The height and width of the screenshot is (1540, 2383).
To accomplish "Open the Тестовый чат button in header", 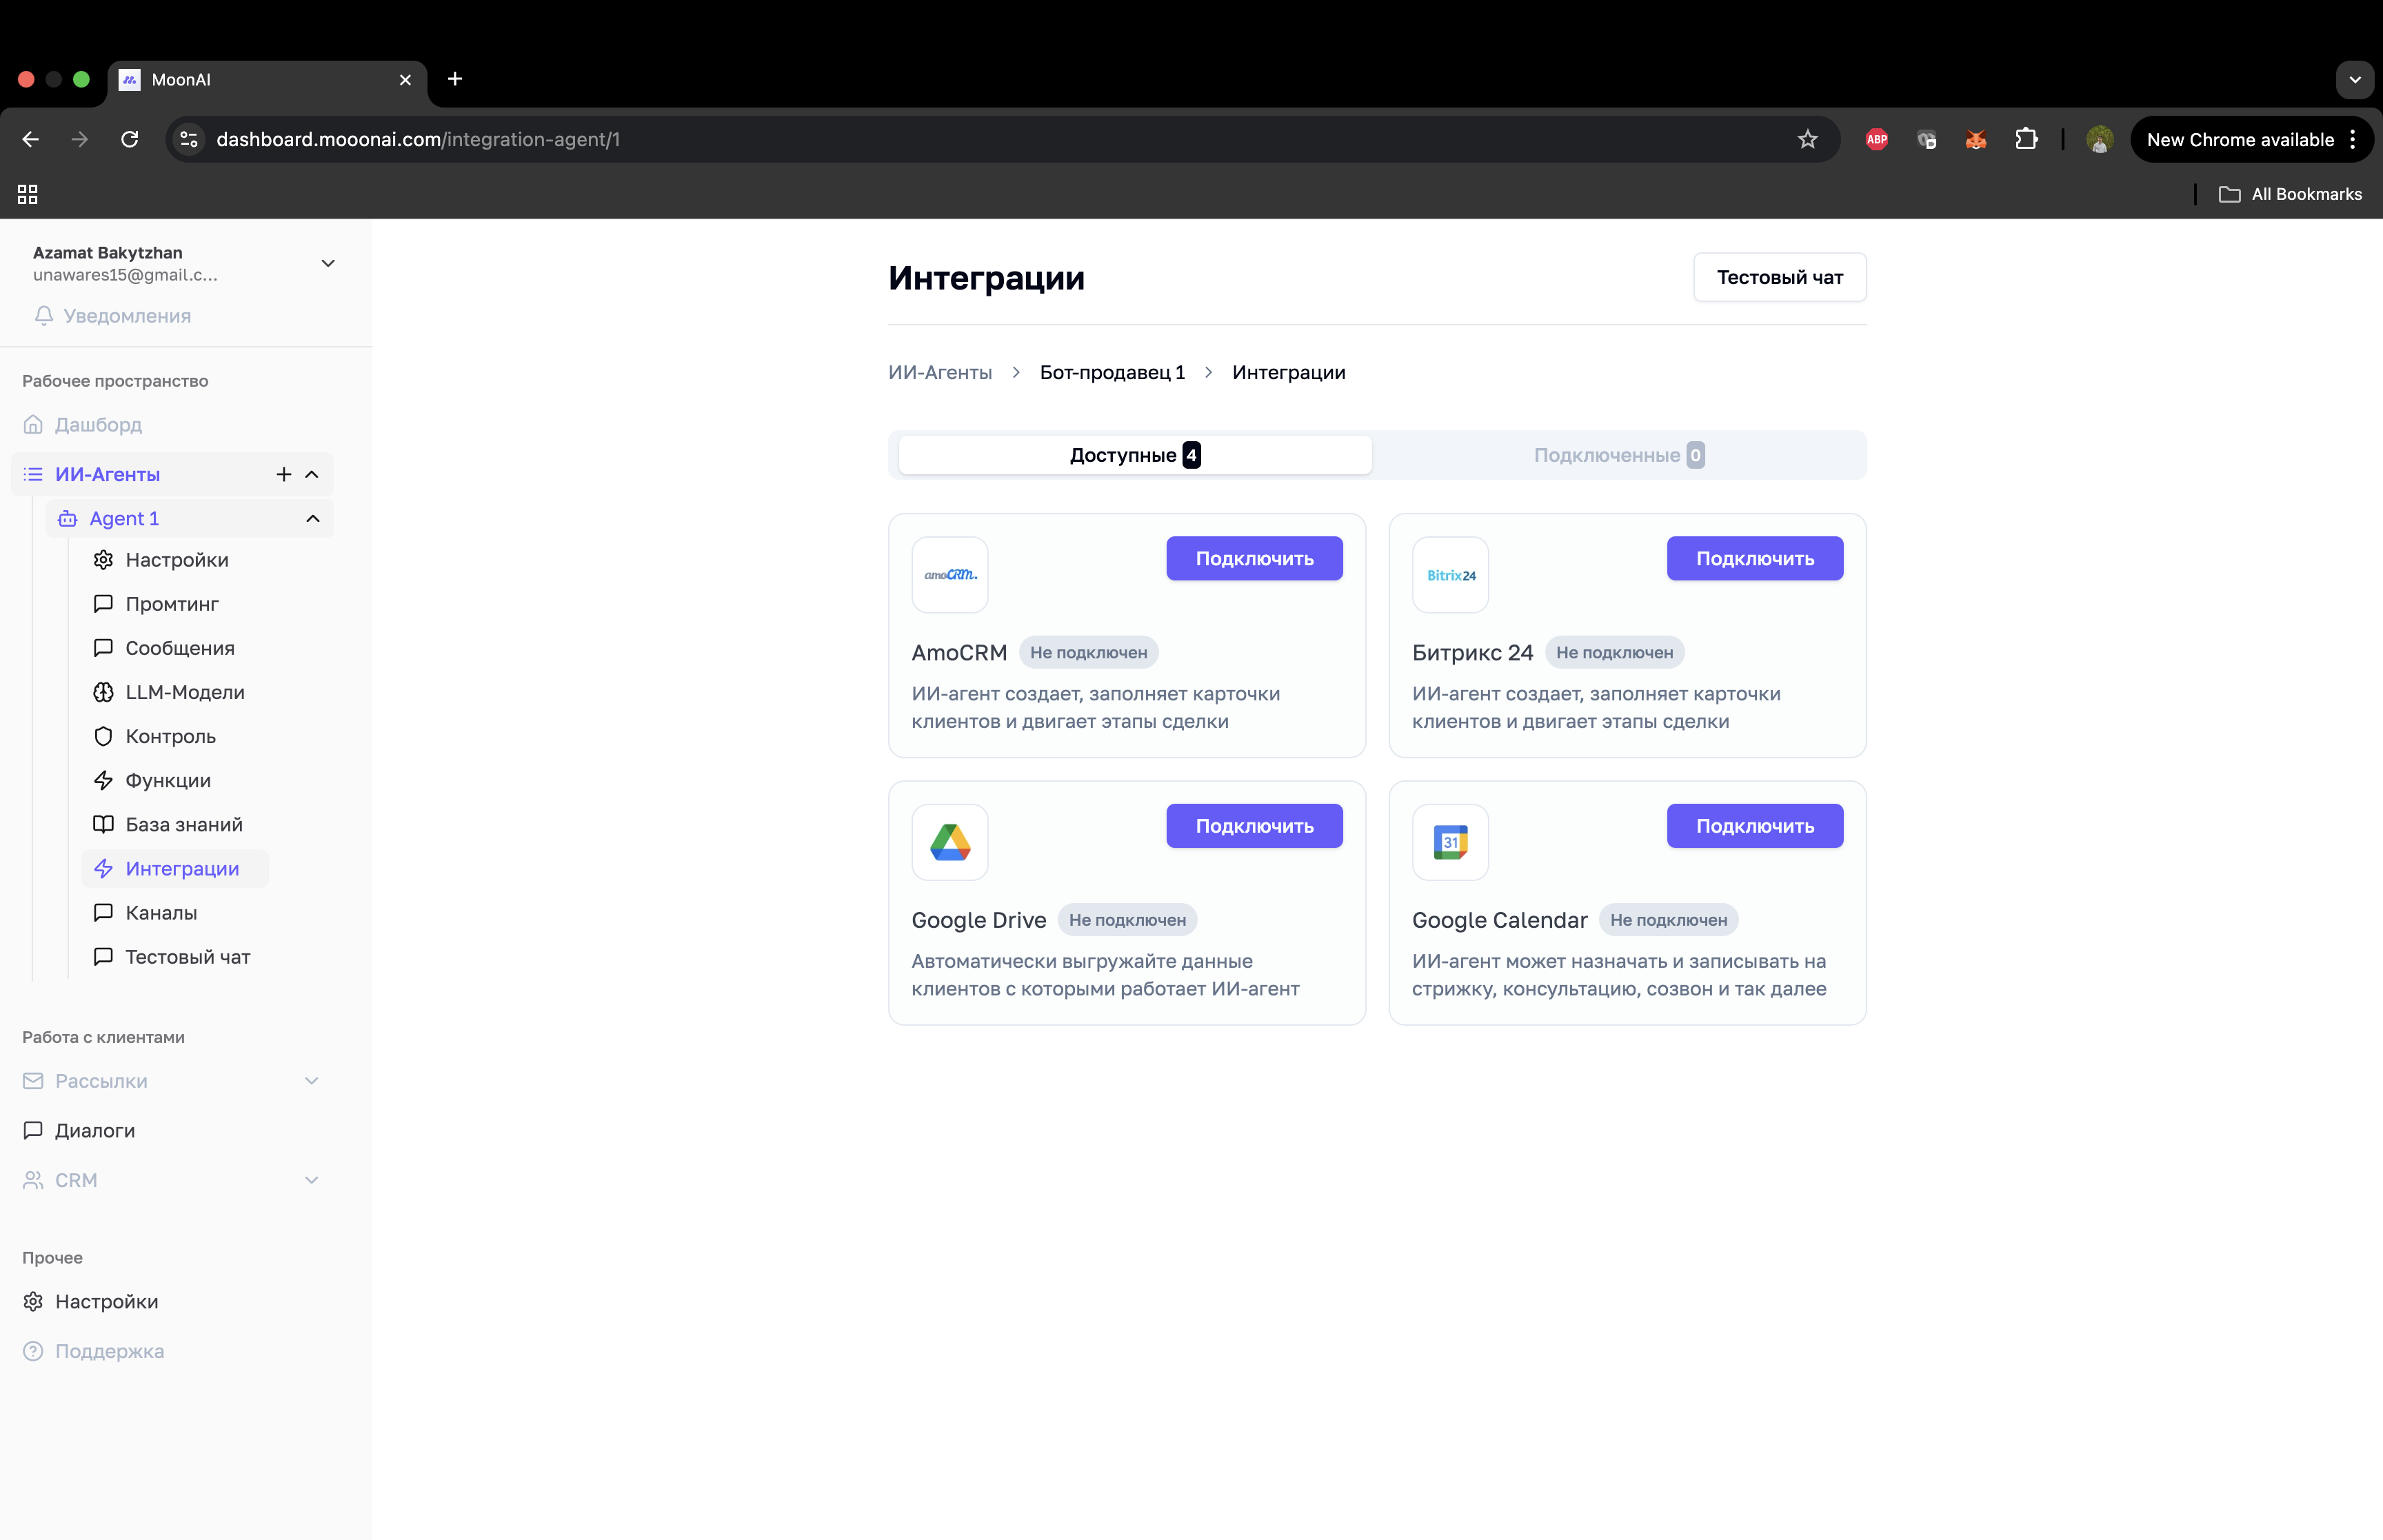I will pyautogui.click(x=1779, y=277).
